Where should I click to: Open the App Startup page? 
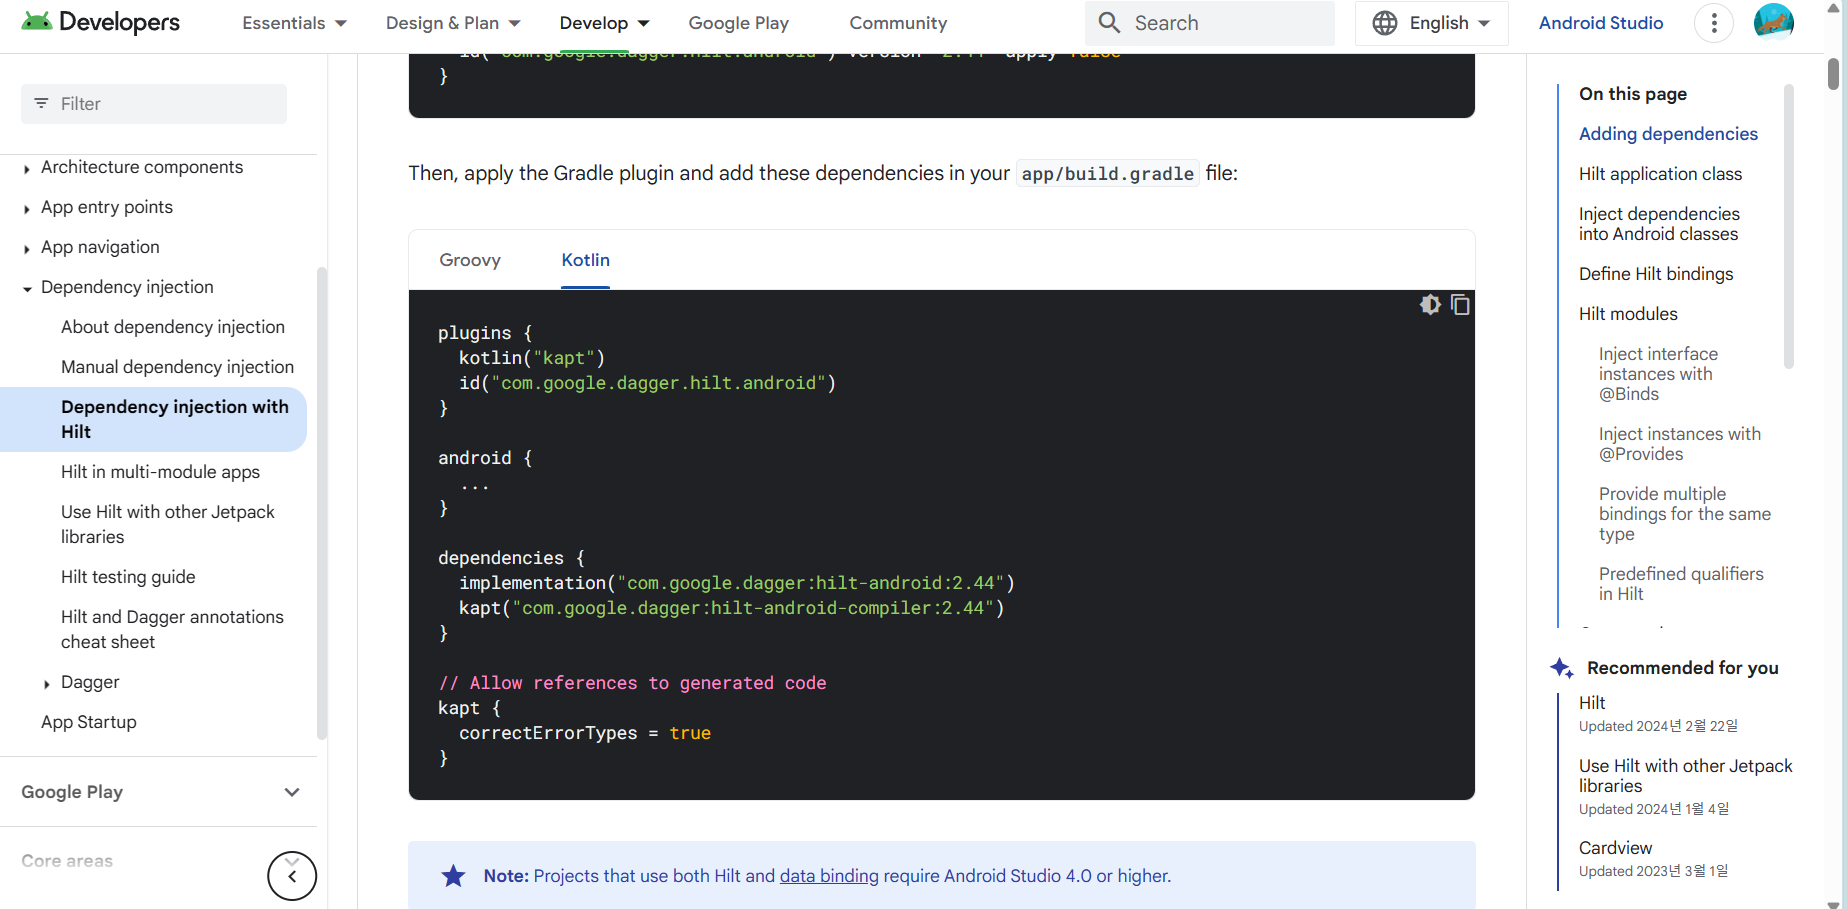click(x=88, y=722)
